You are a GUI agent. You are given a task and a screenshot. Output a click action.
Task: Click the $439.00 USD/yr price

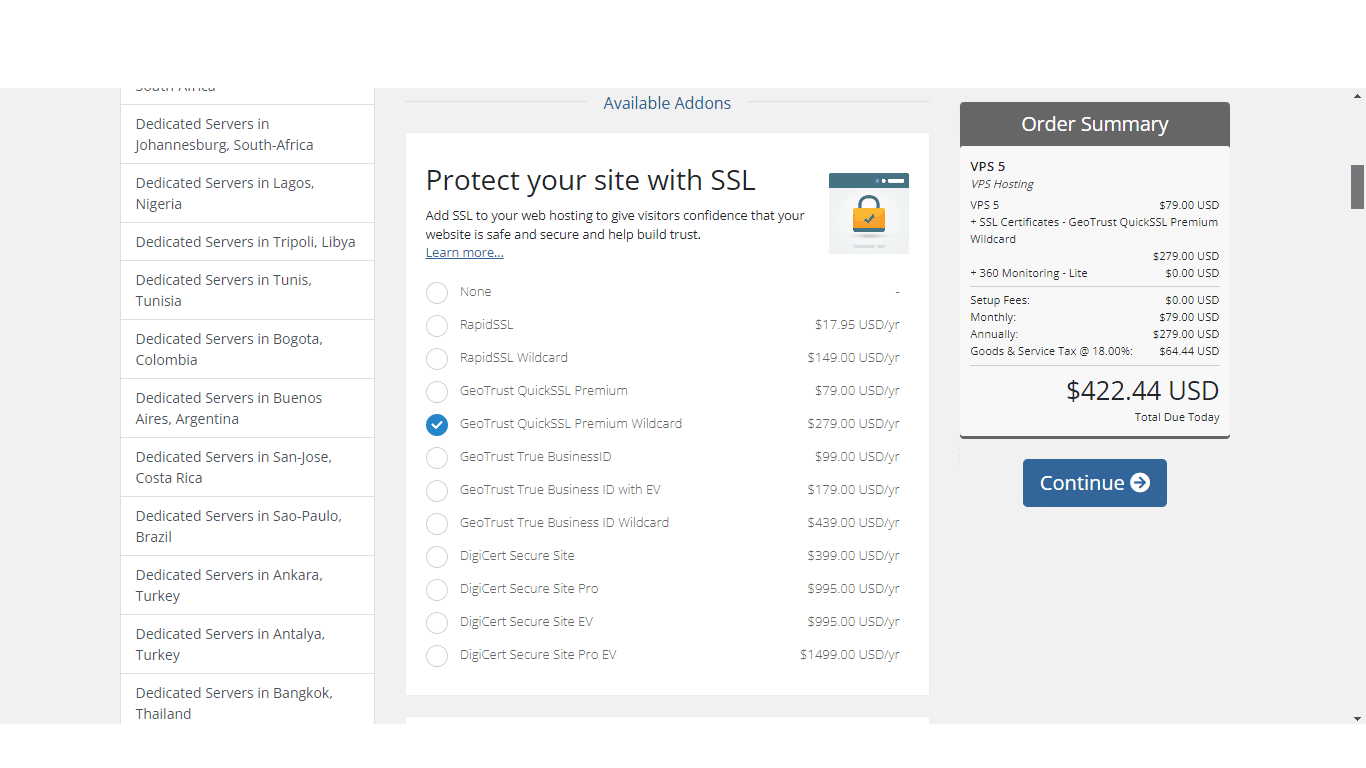[x=854, y=523]
